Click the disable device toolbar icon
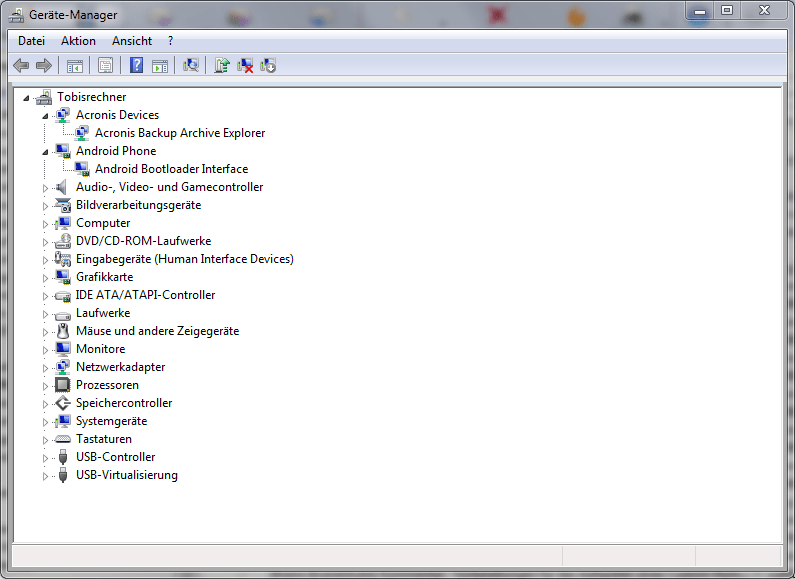 click(x=268, y=65)
